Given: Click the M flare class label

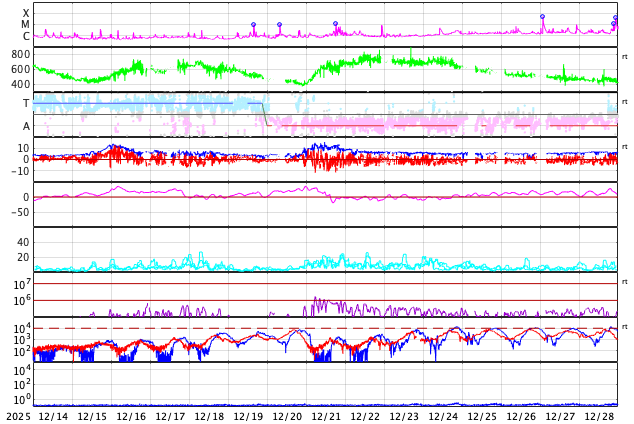Looking at the screenshot, I should click(26, 25).
